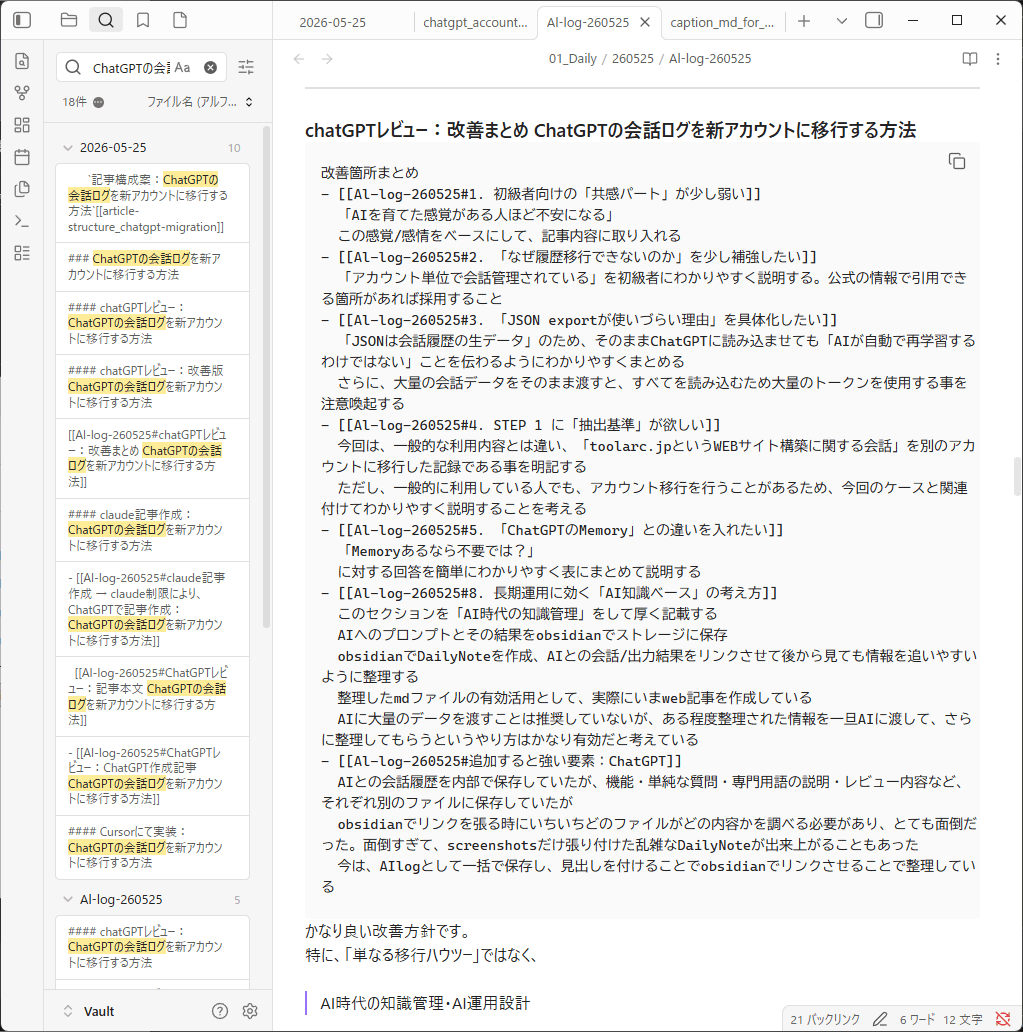The height and width of the screenshot is (1032, 1023).
Task: Open the tab list dropdown
Action: click(x=841, y=21)
